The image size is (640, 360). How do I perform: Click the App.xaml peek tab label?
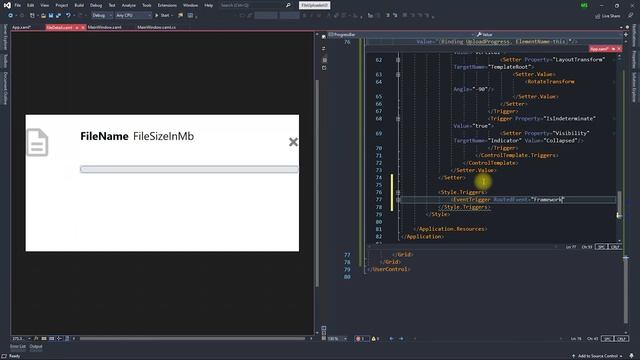coord(599,49)
